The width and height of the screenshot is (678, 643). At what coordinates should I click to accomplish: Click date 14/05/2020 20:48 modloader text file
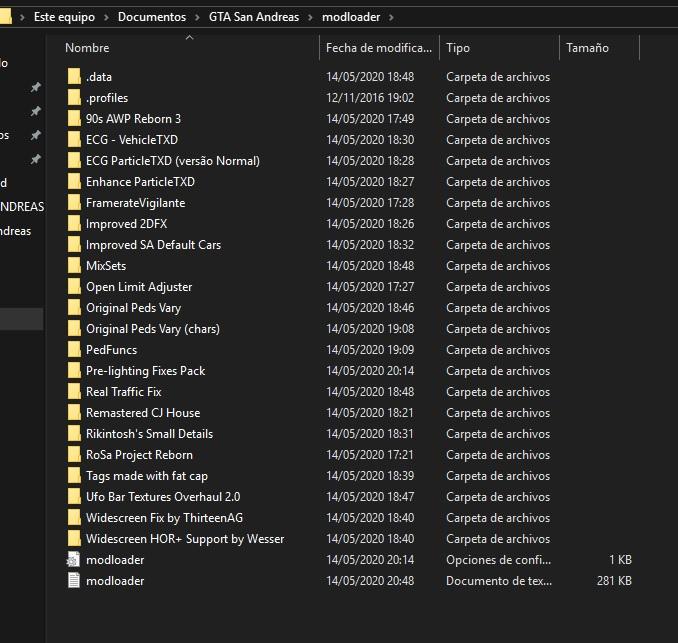(x=370, y=580)
